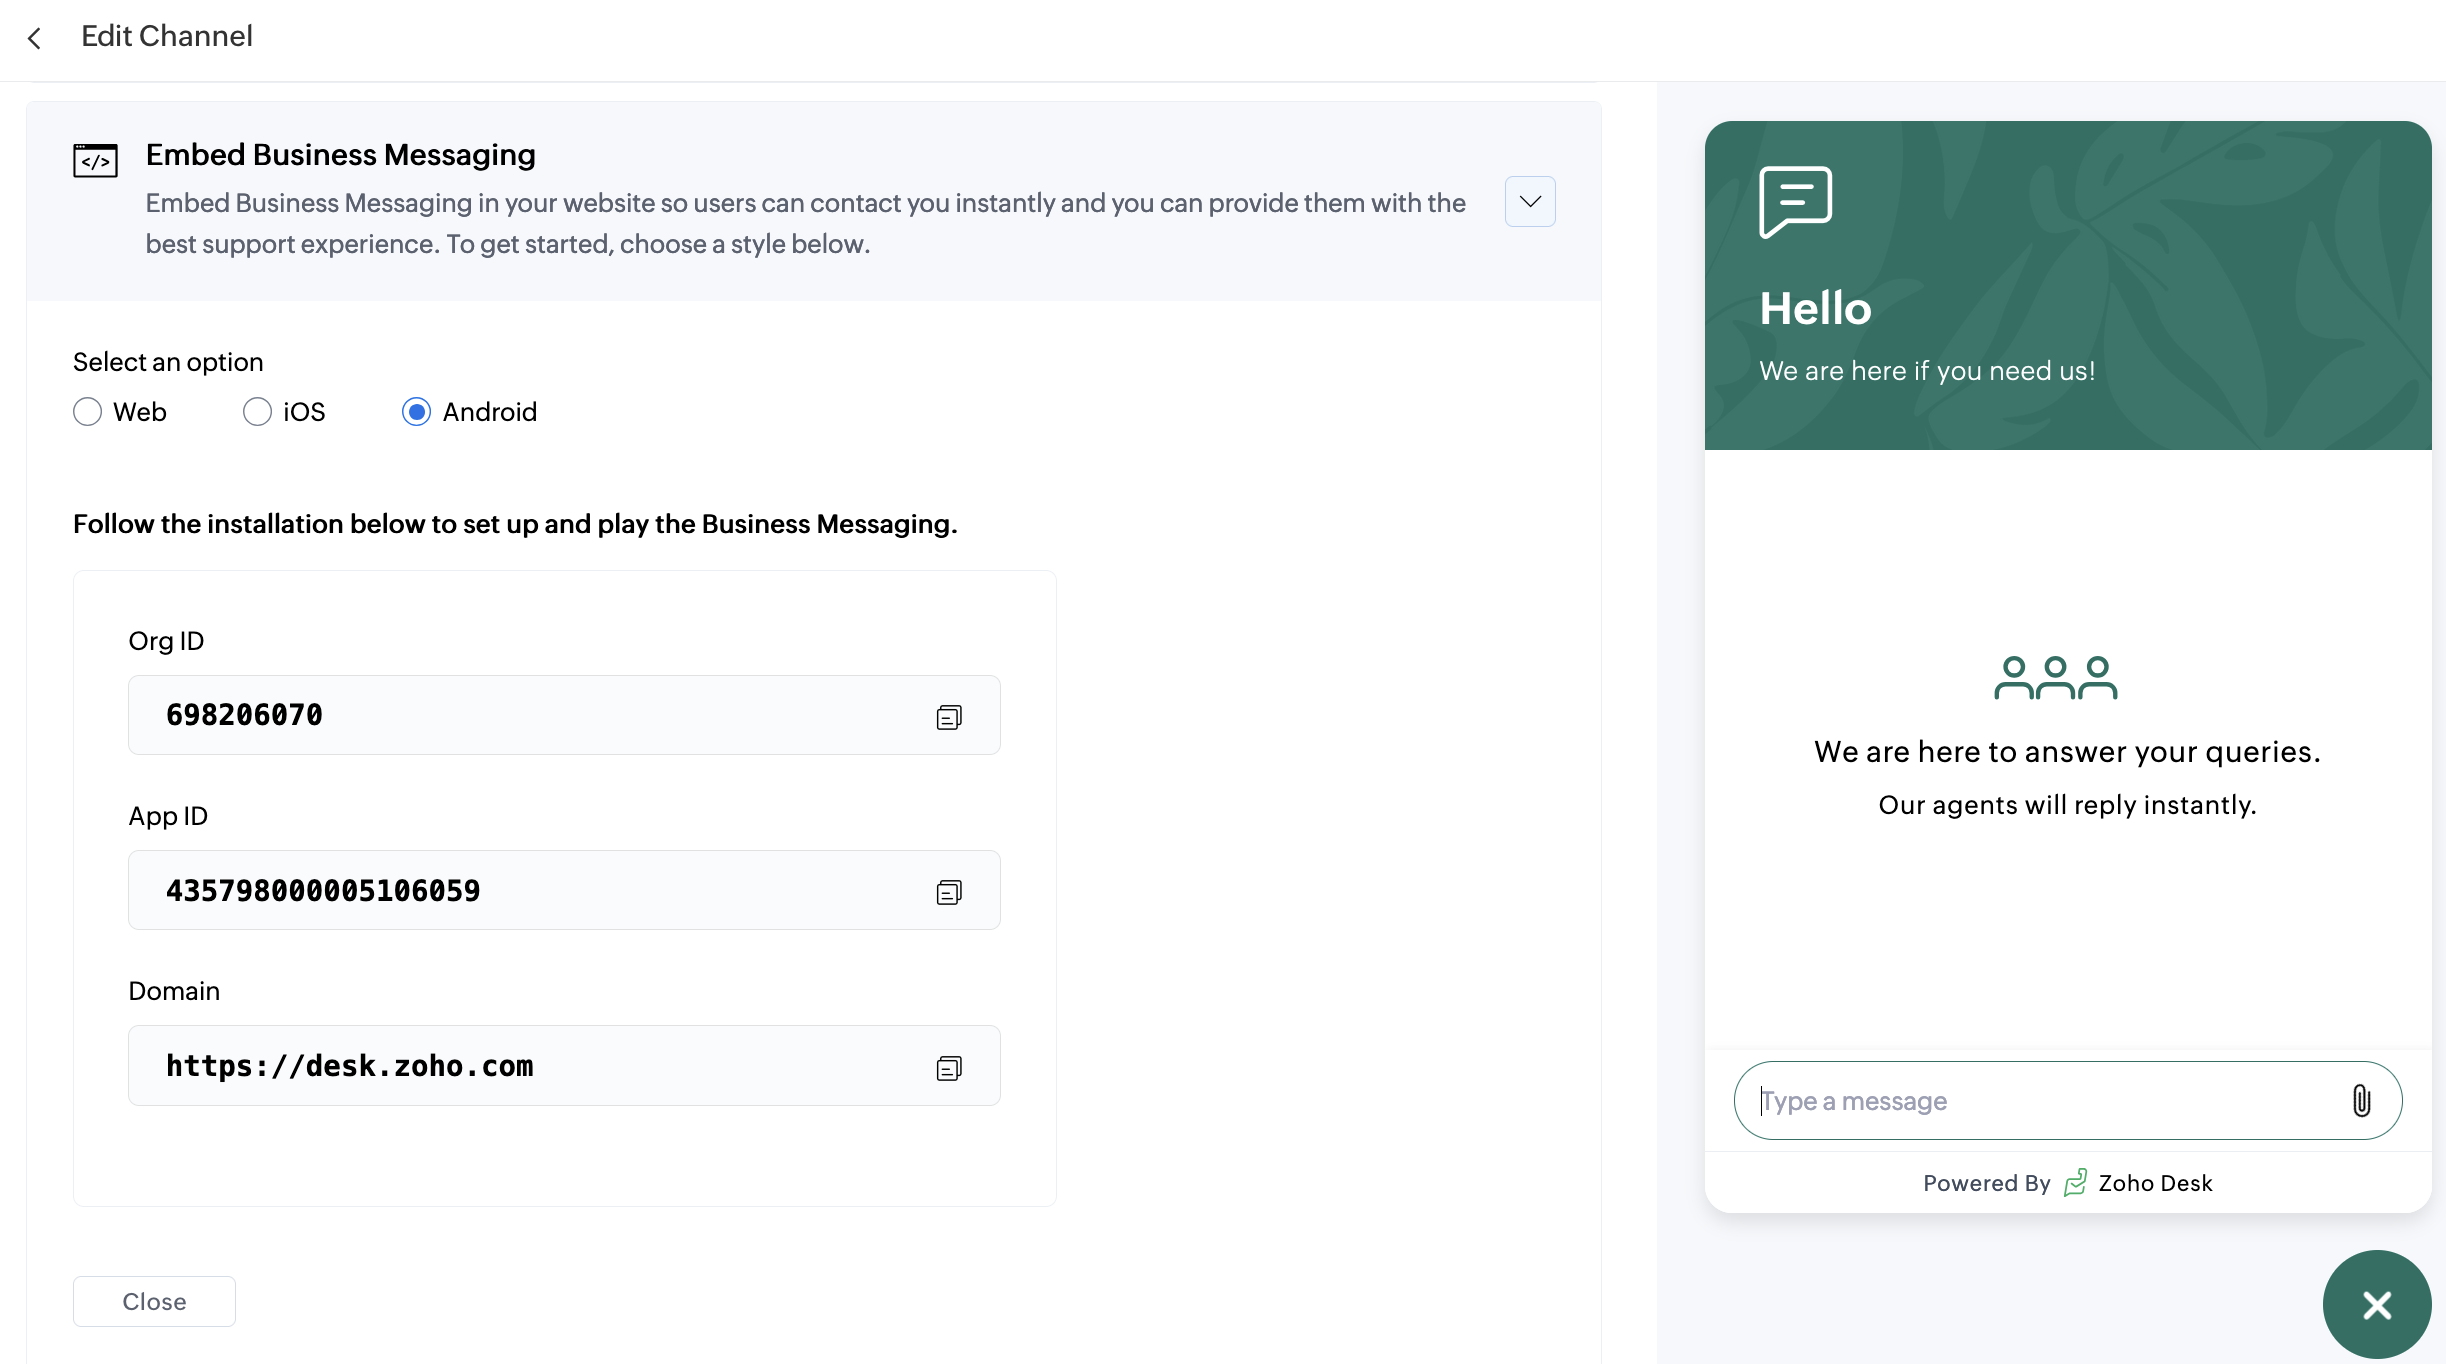Click the embed code icon
This screenshot has height=1364, width=2446.
click(96, 160)
